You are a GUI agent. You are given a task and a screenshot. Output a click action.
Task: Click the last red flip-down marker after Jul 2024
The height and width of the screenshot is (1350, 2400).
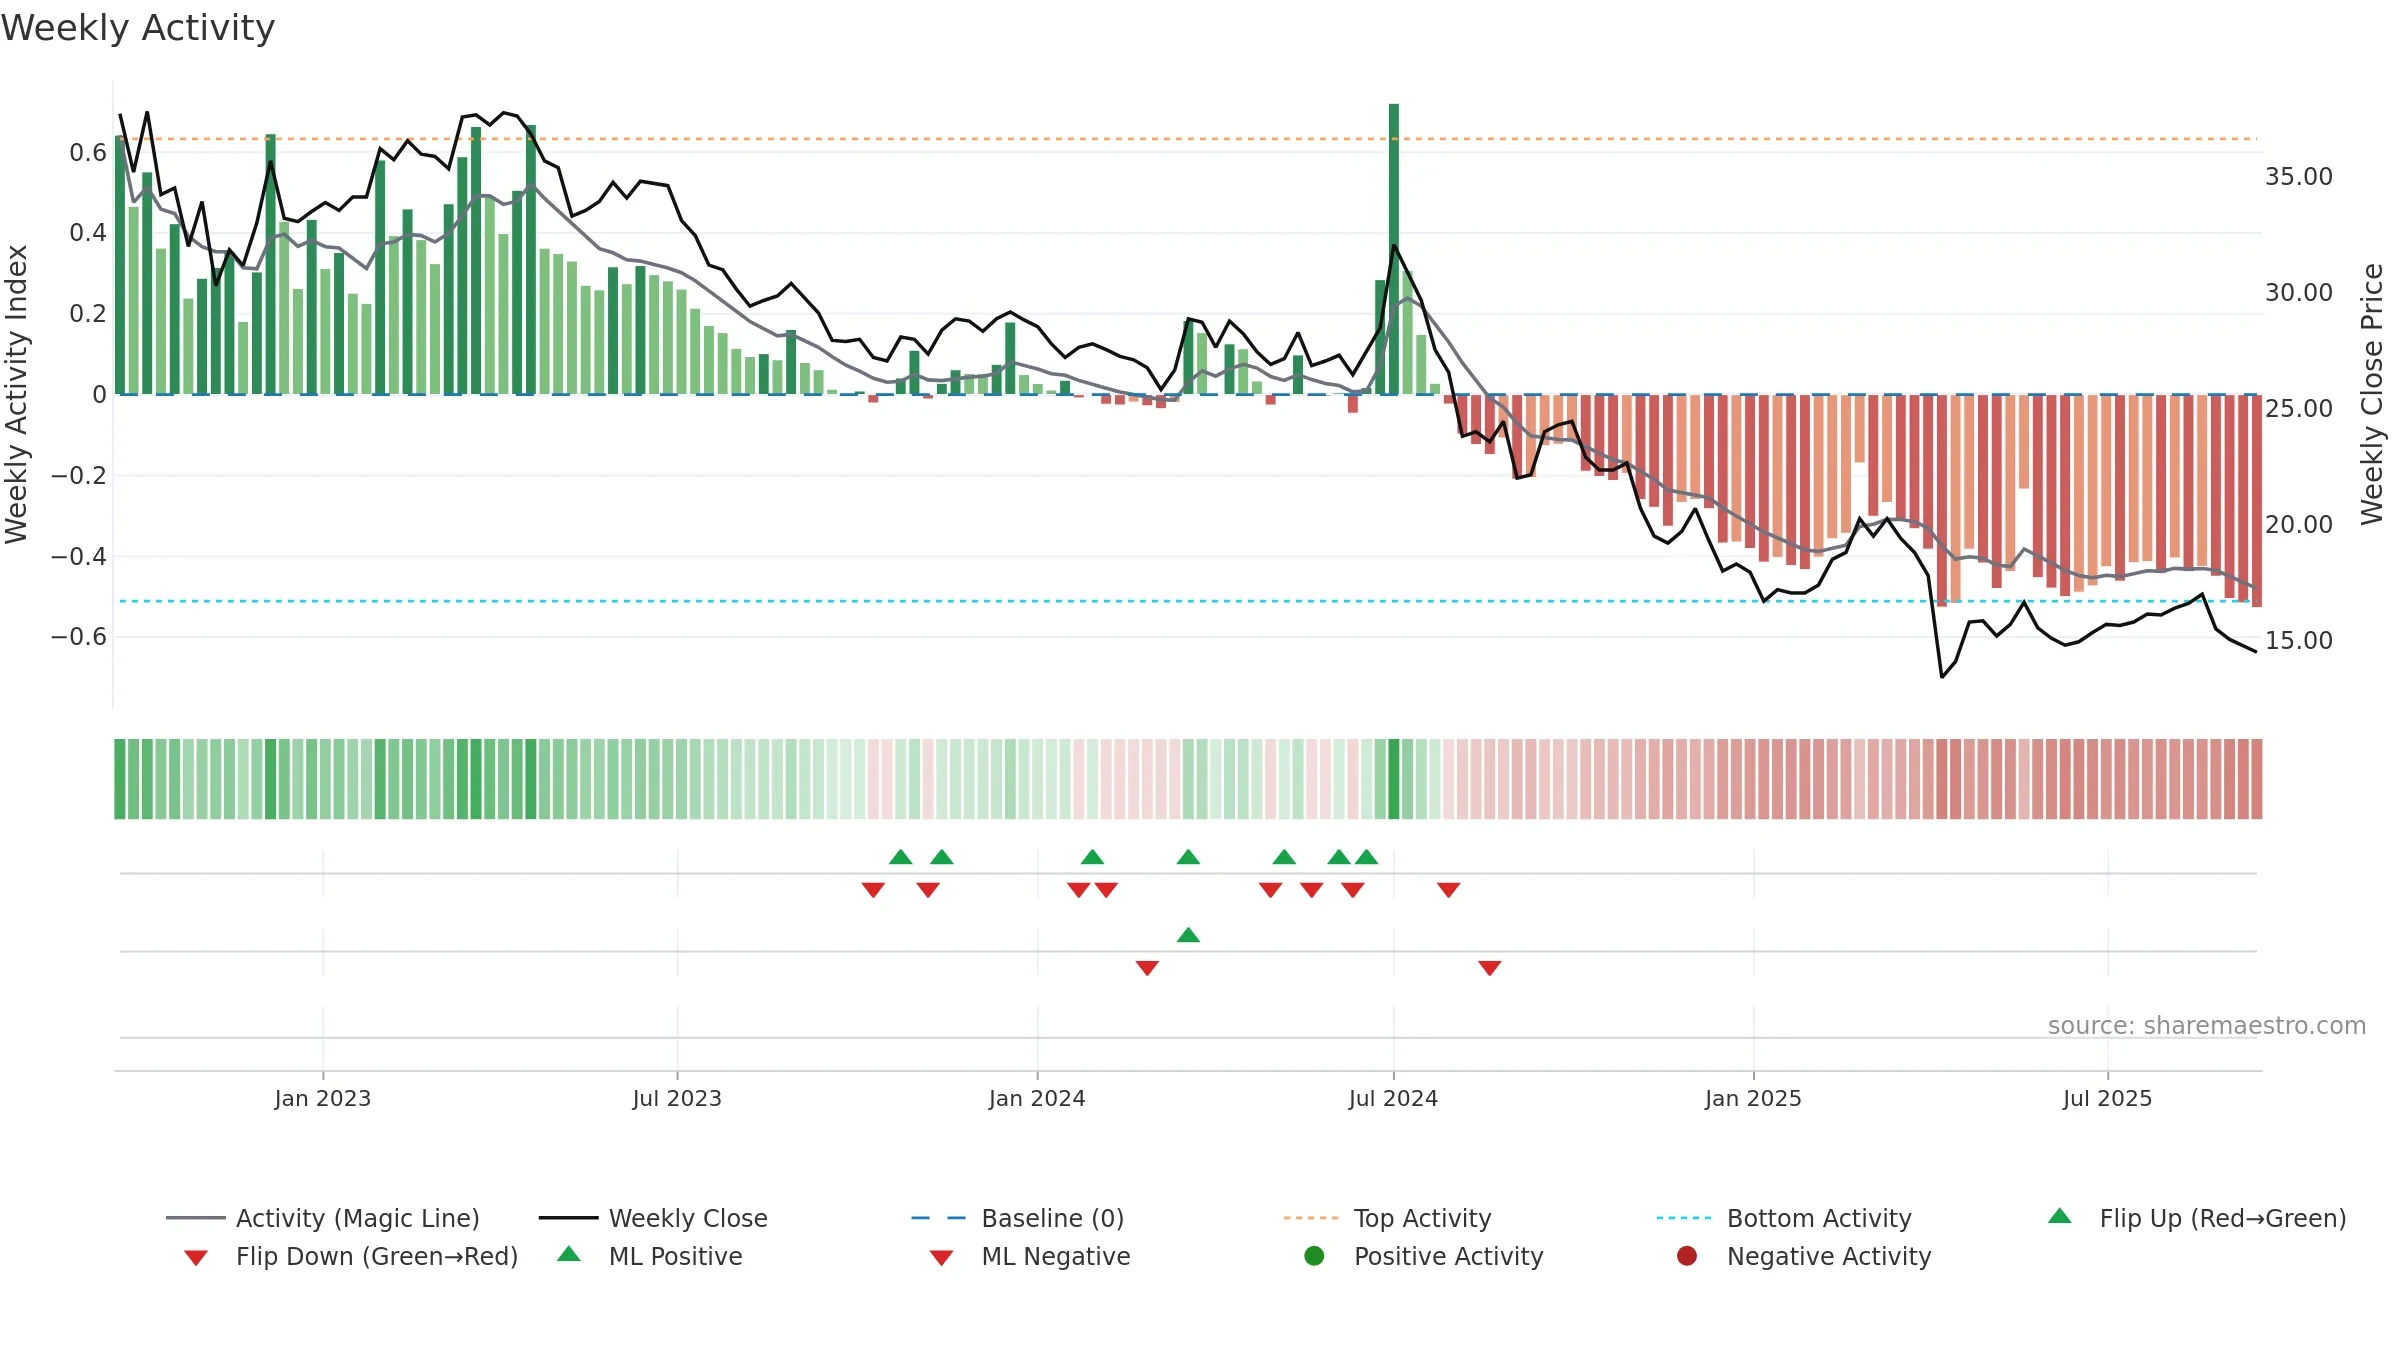1449,890
